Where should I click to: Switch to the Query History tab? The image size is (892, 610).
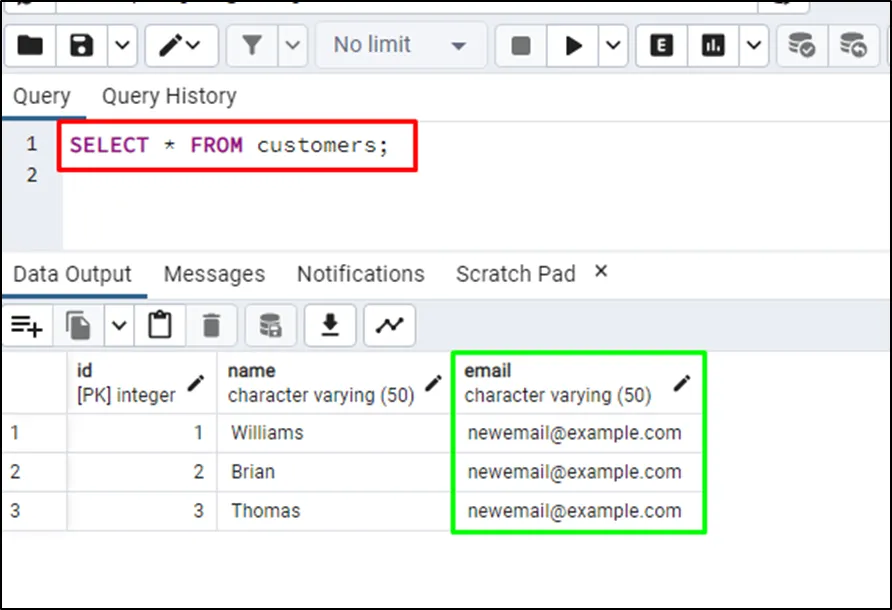[x=169, y=97]
